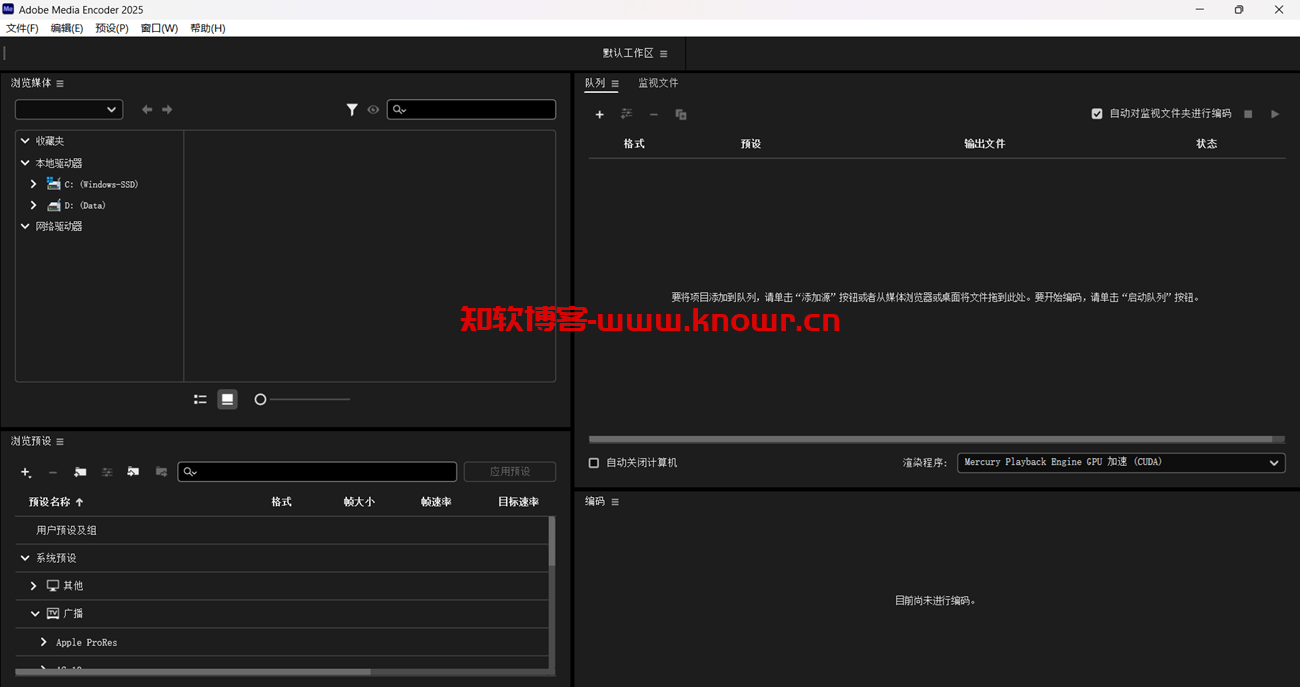Collapse the 本地驱动器 tree node
The image size is (1300, 687).
[x=25, y=163]
